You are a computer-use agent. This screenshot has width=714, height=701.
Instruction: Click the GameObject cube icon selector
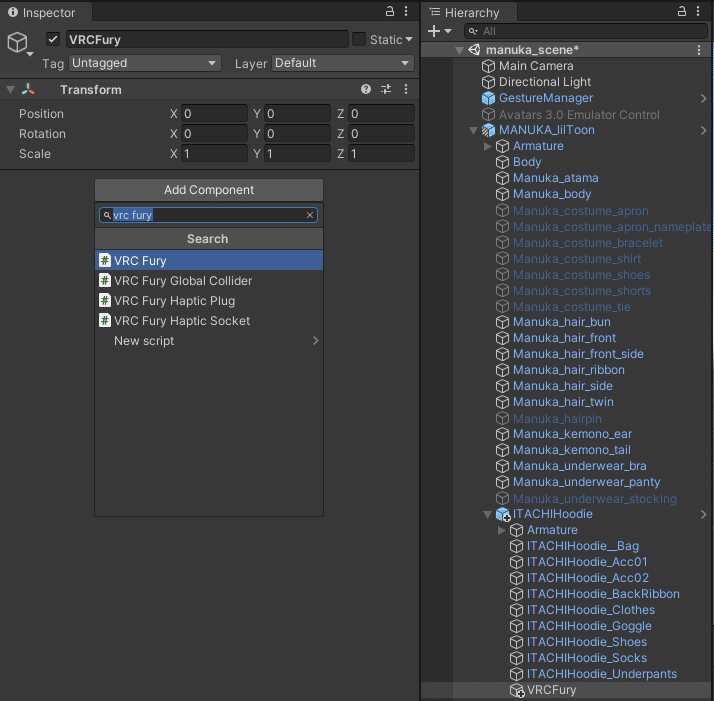[18, 43]
